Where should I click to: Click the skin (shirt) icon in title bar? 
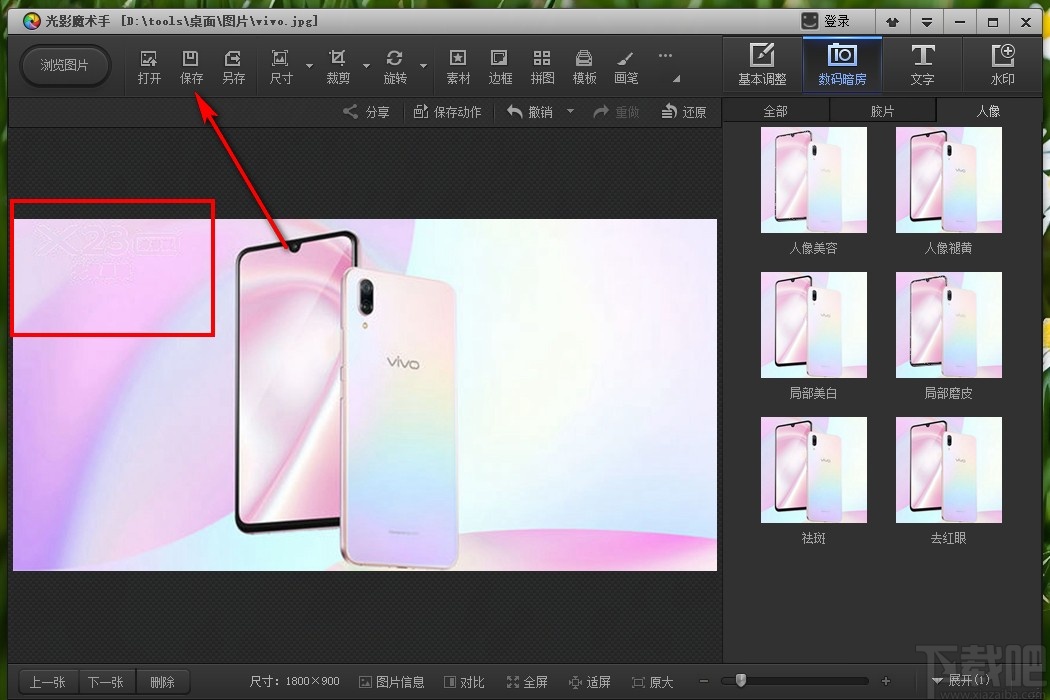[x=893, y=22]
